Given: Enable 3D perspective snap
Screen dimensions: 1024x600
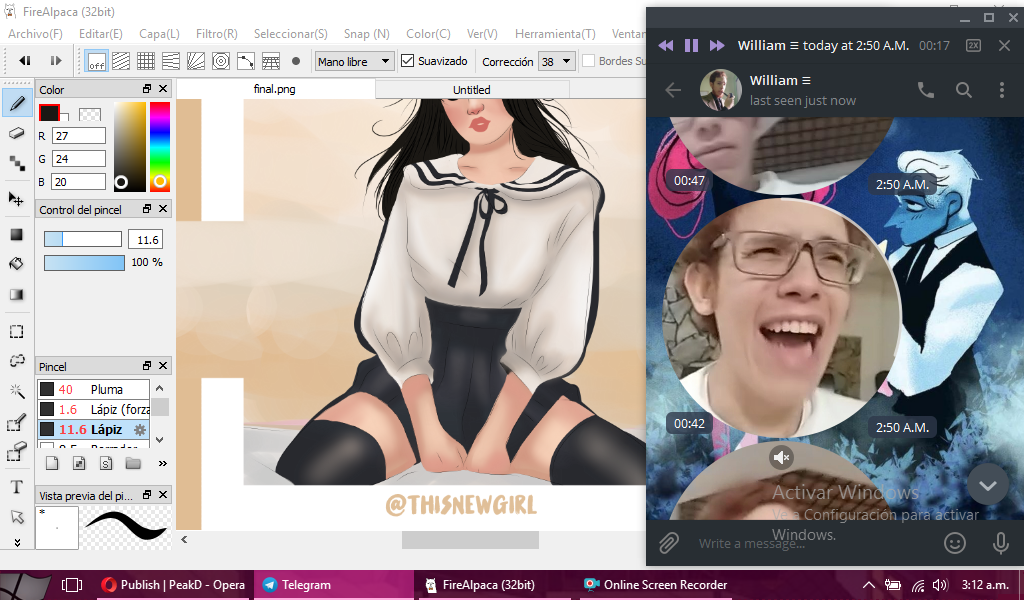Looking at the screenshot, I should pyautogui.click(x=270, y=61).
